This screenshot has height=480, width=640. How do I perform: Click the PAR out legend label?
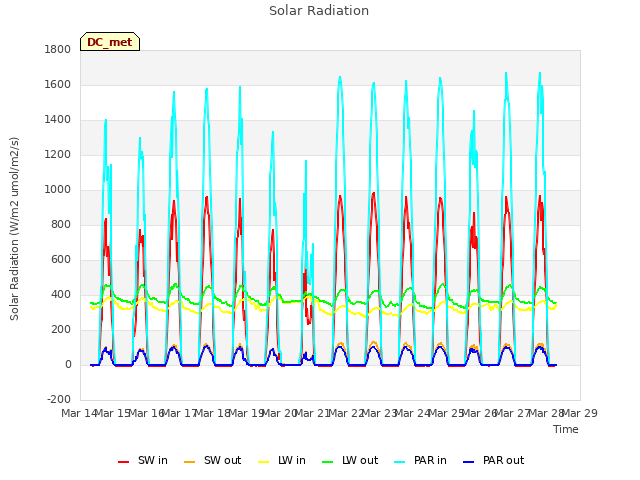tap(503, 460)
